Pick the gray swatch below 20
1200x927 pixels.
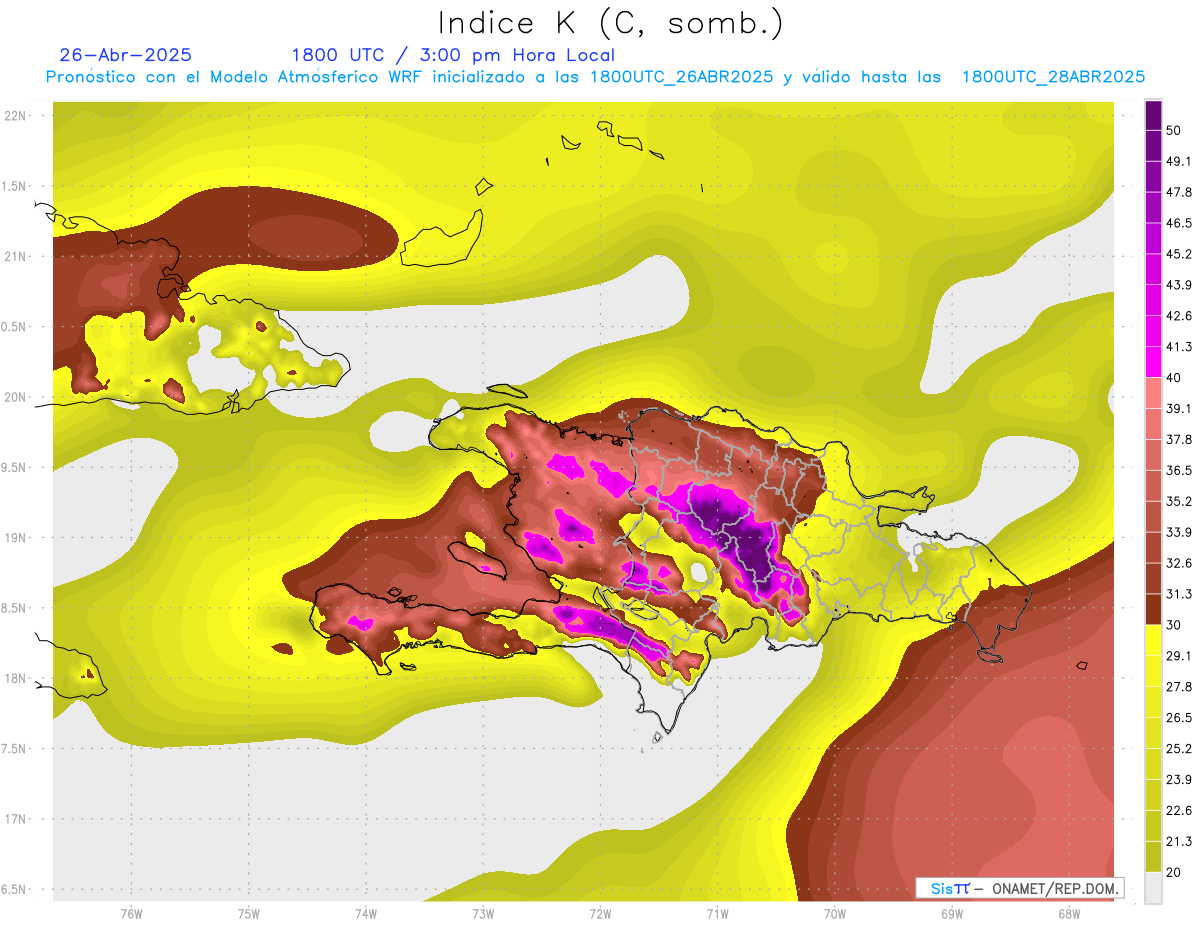tap(1153, 888)
